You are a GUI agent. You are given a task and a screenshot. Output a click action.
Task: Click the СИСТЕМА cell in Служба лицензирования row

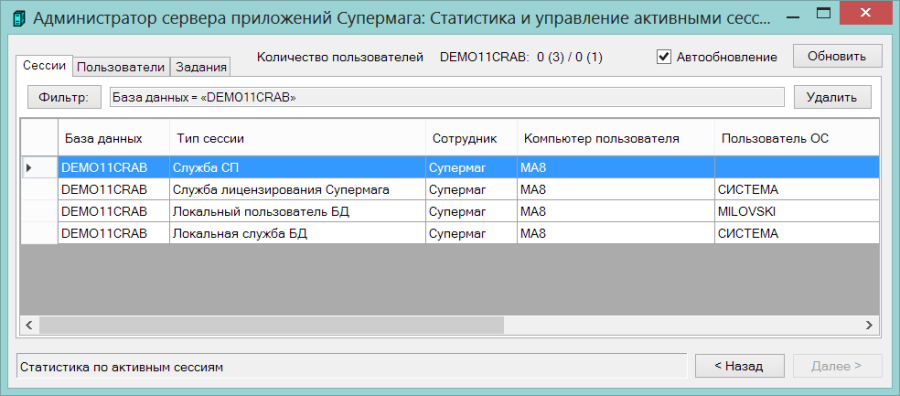[x=797, y=189]
